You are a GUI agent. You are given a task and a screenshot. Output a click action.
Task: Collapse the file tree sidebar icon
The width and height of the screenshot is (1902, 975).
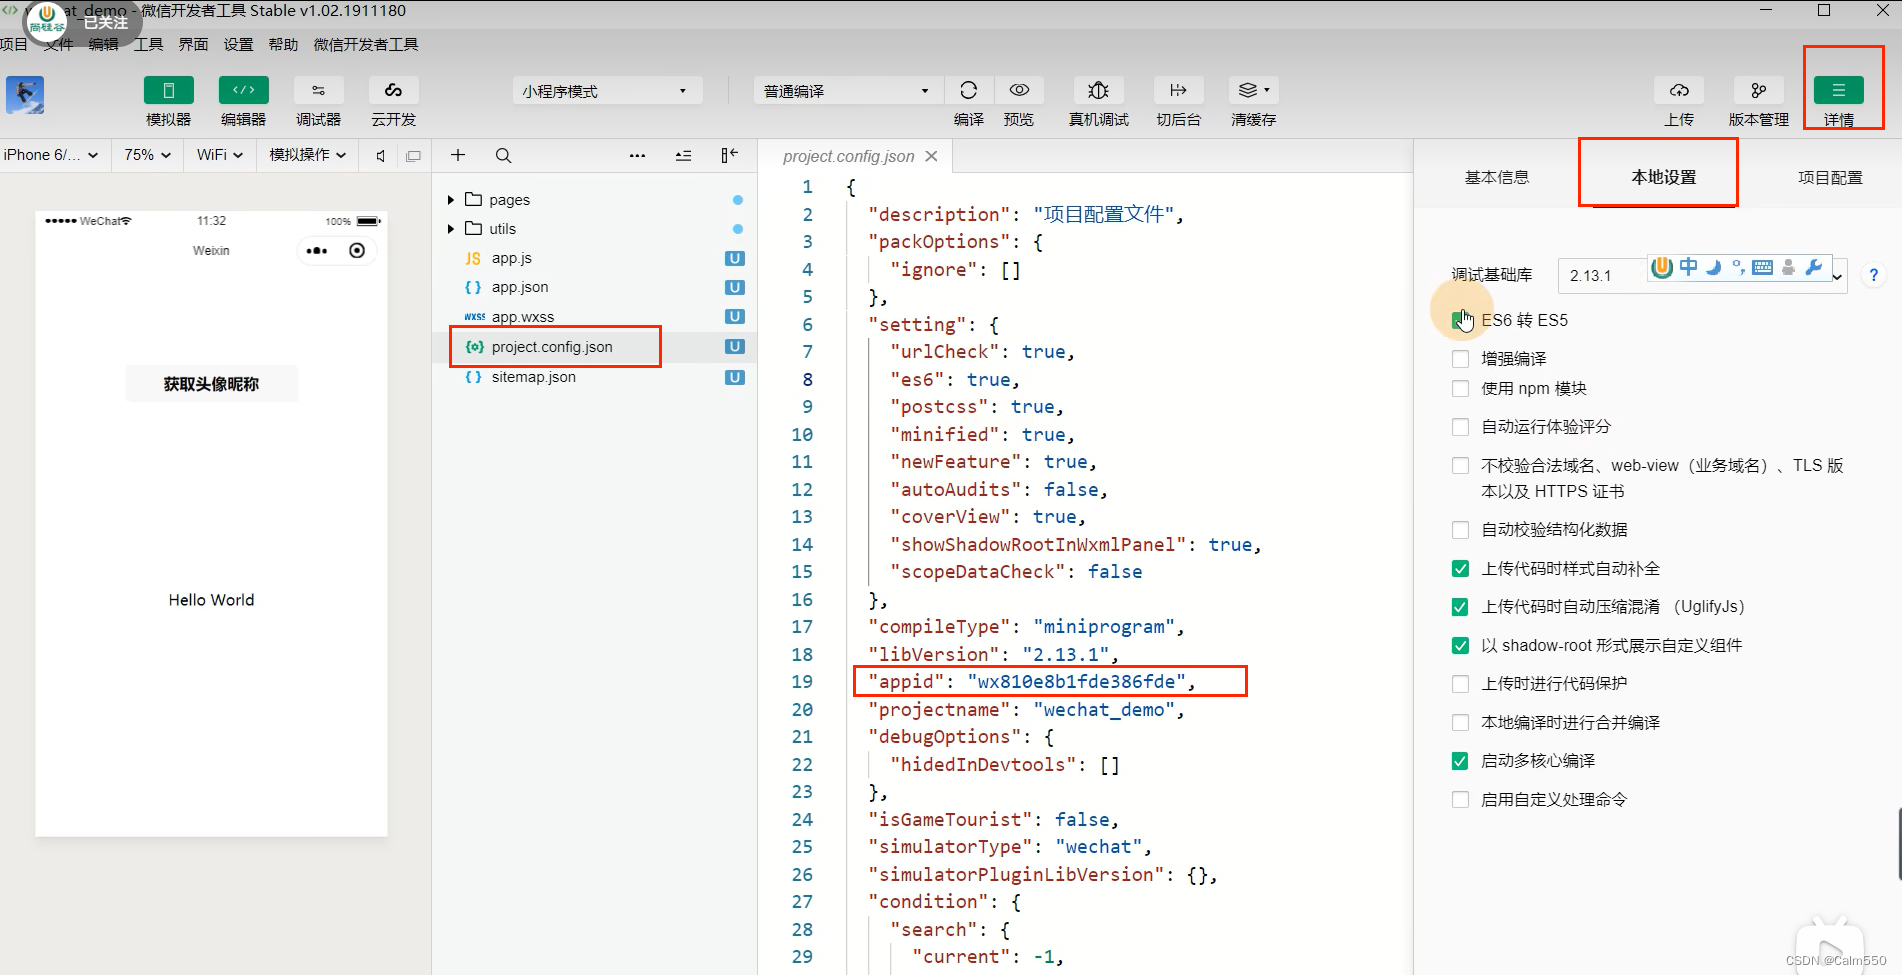click(729, 155)
